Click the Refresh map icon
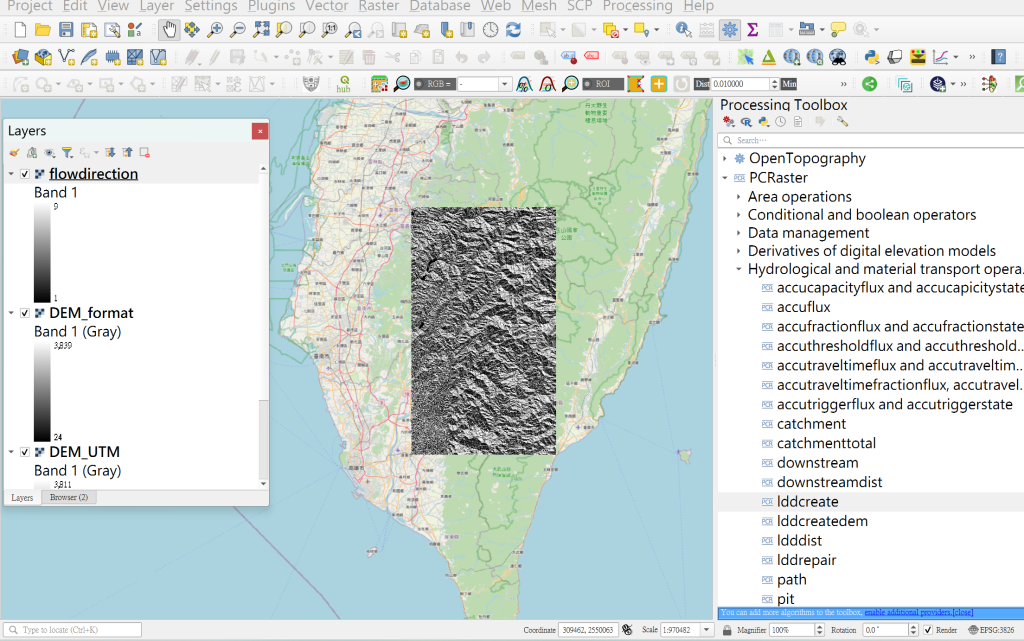1024x641 pixels. tap(513, 29)
